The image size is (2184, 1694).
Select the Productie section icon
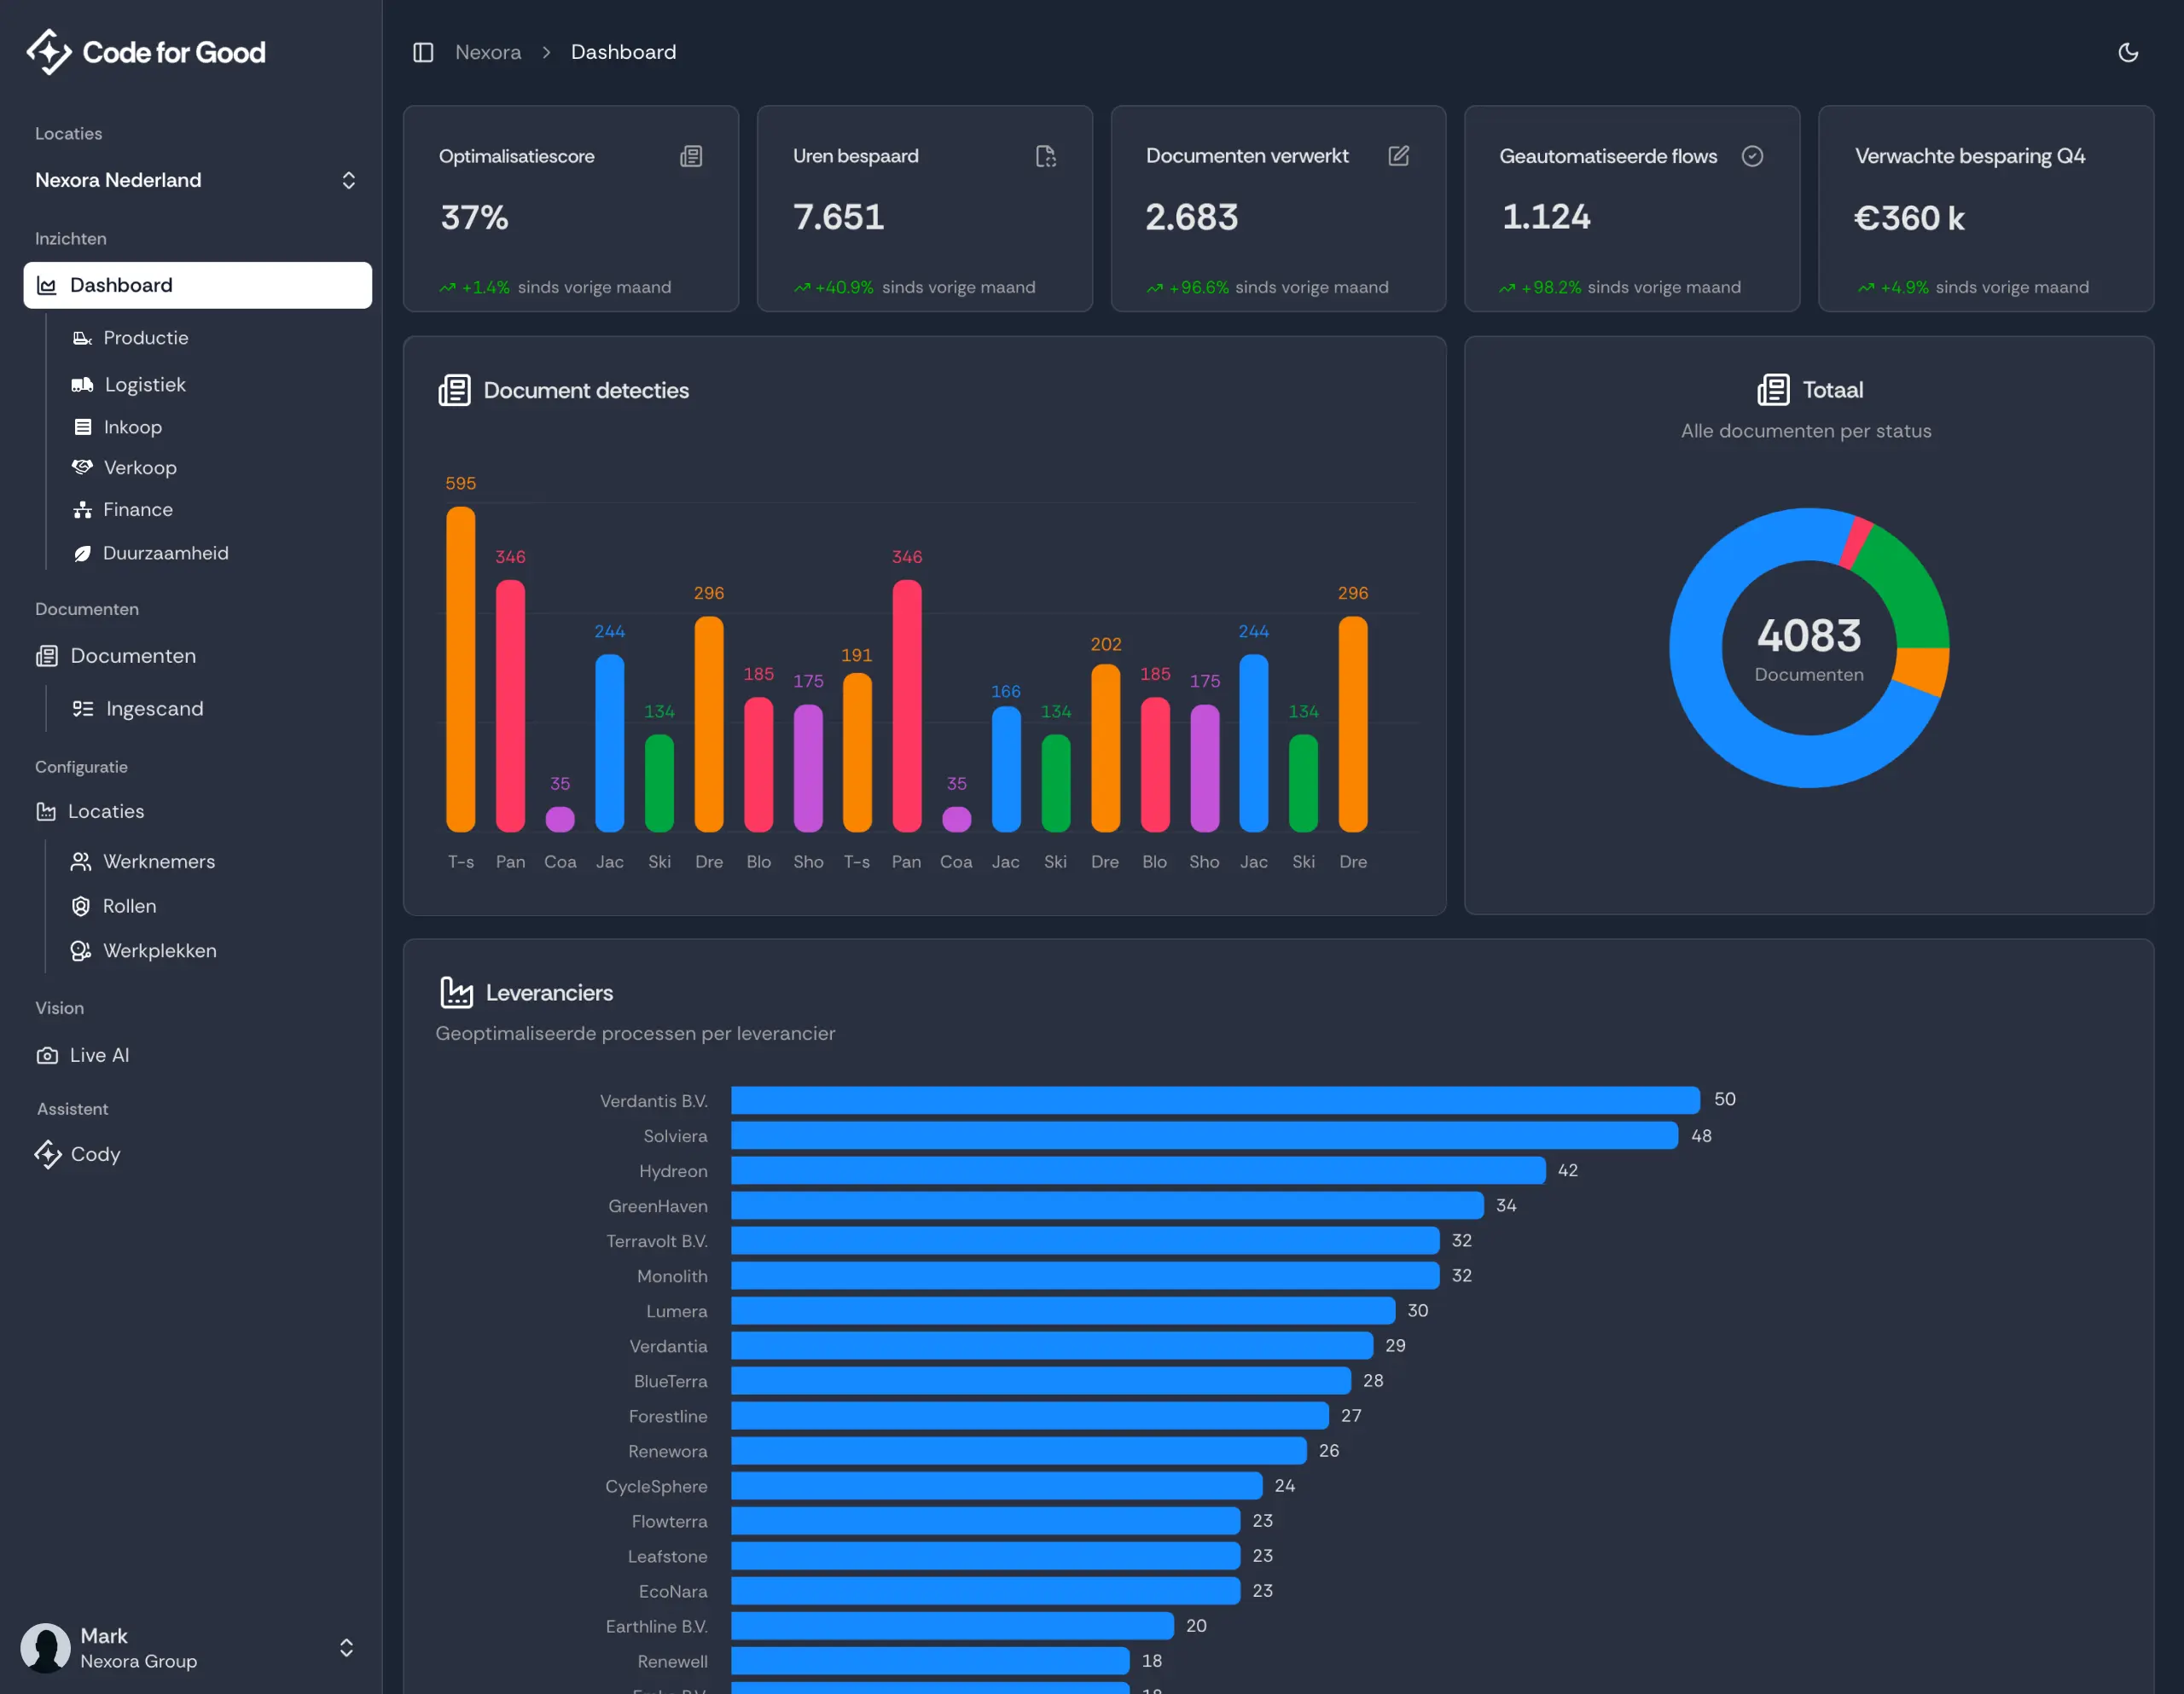(x=83, y=338)
